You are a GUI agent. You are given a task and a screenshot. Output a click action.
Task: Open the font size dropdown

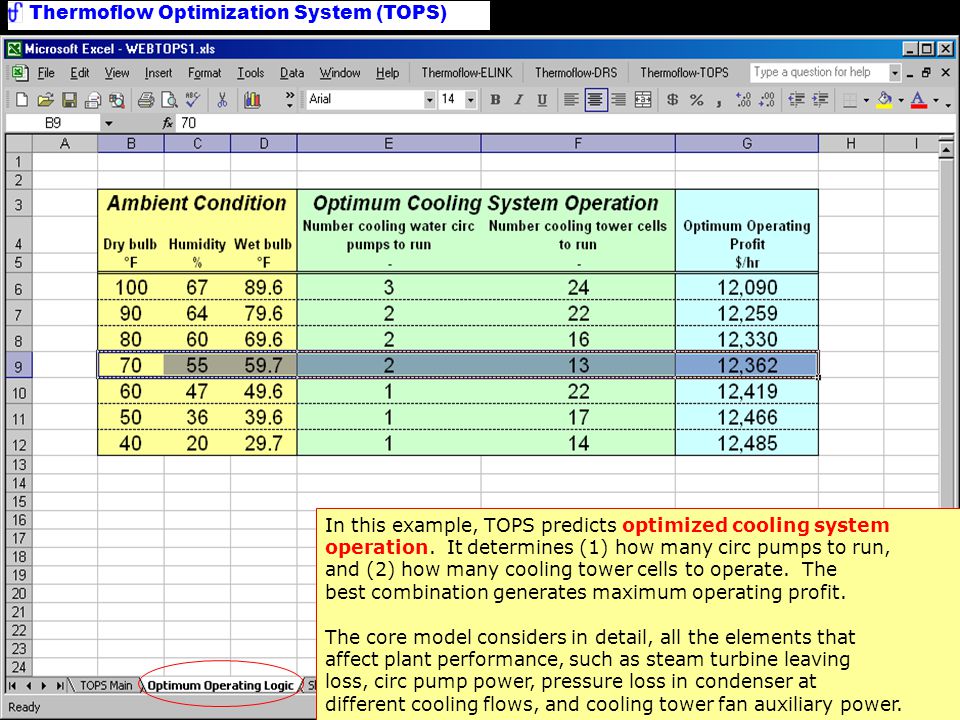click(470, 100)
